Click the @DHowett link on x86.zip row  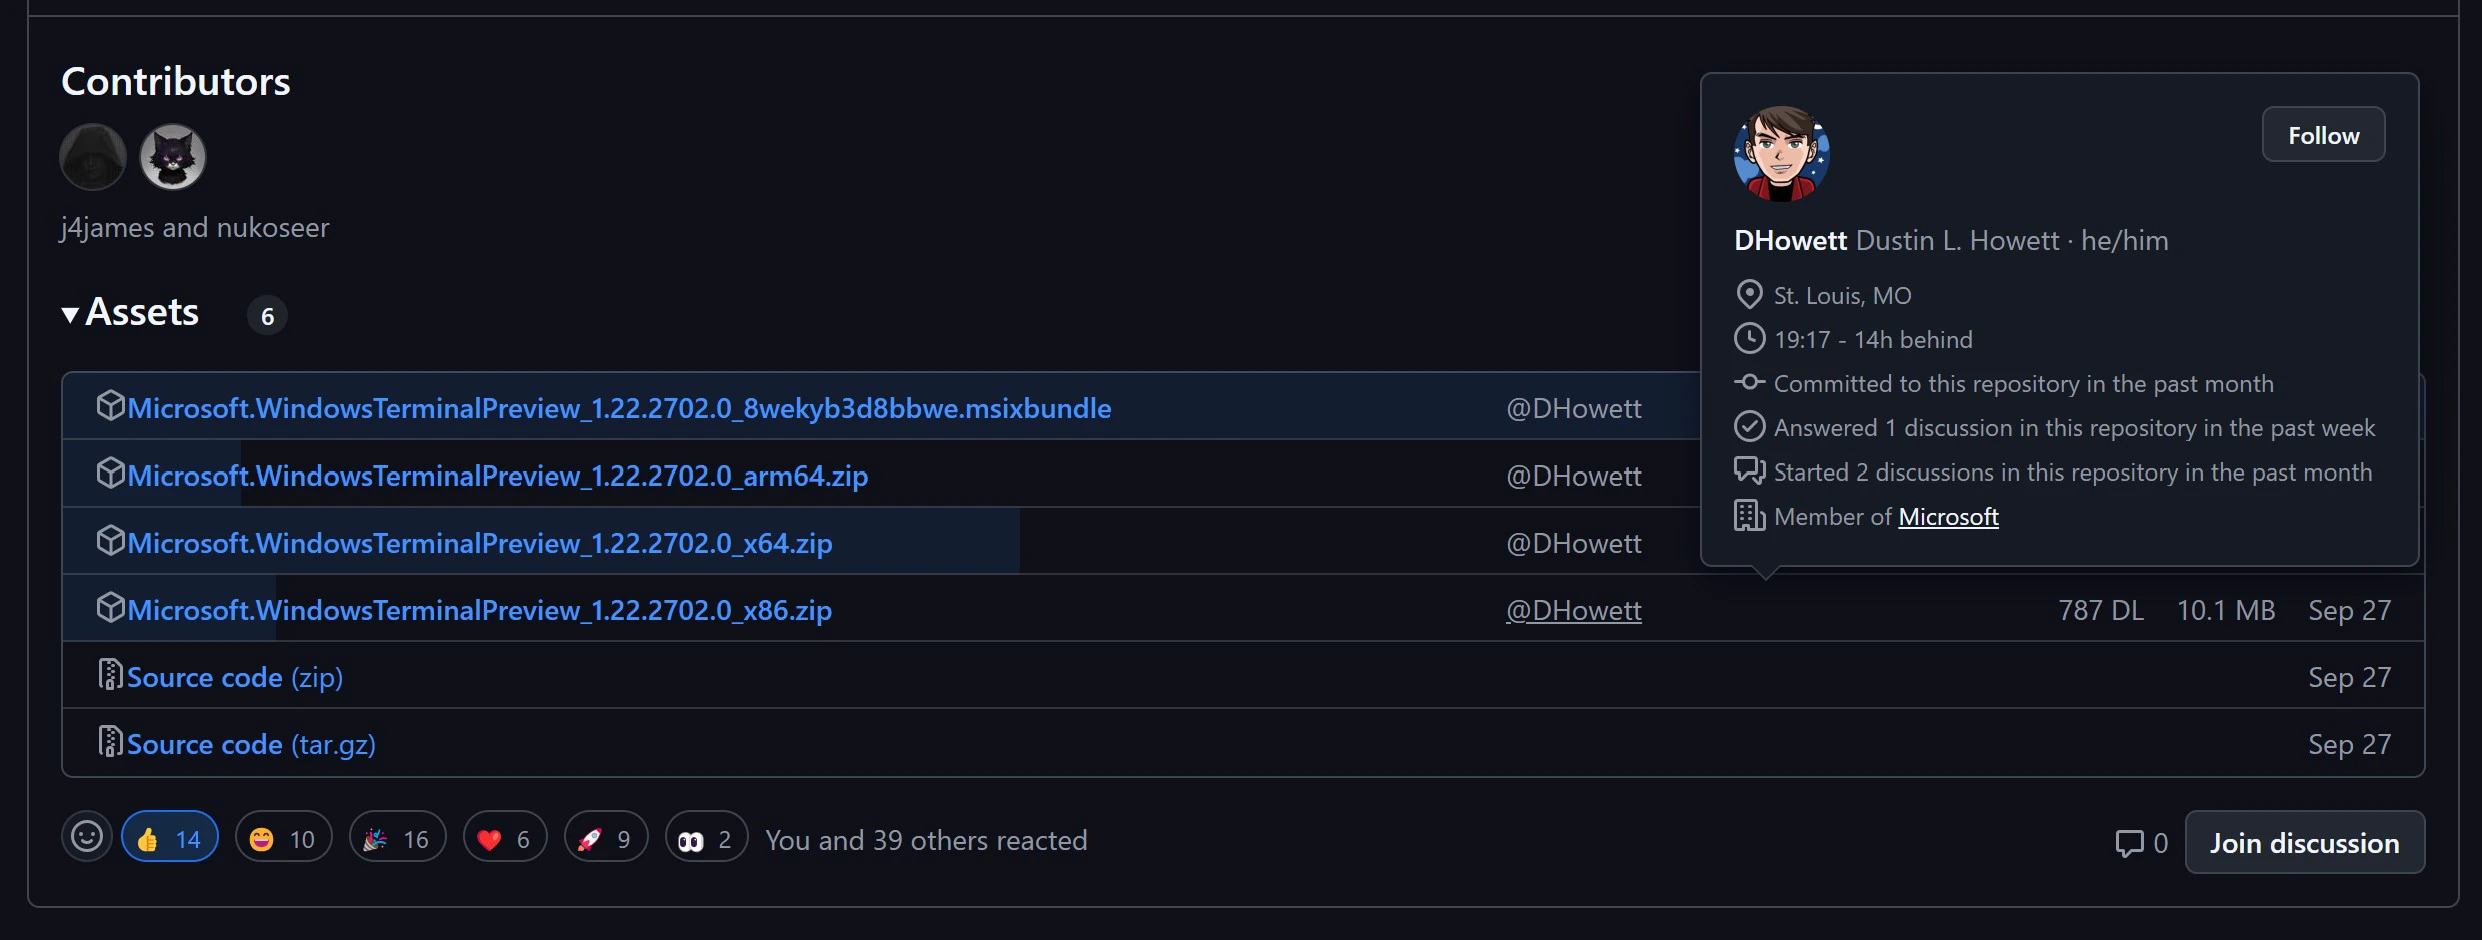click(1574, 610)
